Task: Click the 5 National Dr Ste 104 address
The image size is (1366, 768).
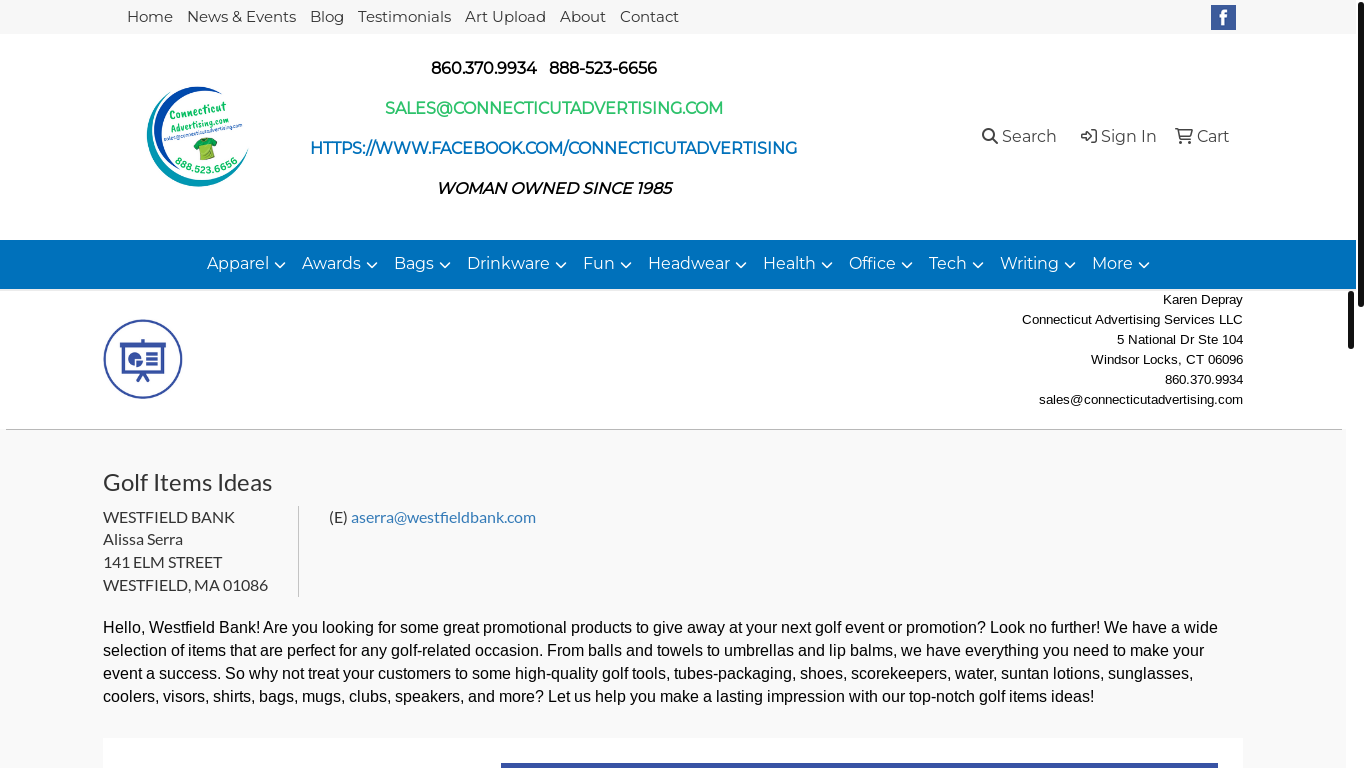Action: [x=1180, y=340]
